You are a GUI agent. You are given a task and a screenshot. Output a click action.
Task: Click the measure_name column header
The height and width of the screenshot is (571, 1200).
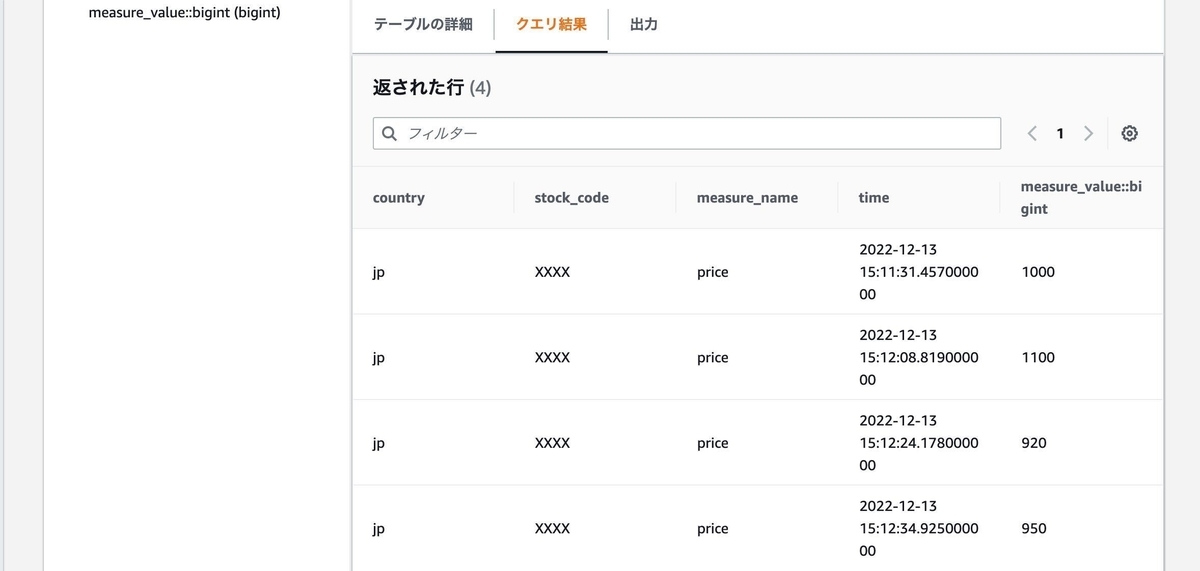click(747, 198)
